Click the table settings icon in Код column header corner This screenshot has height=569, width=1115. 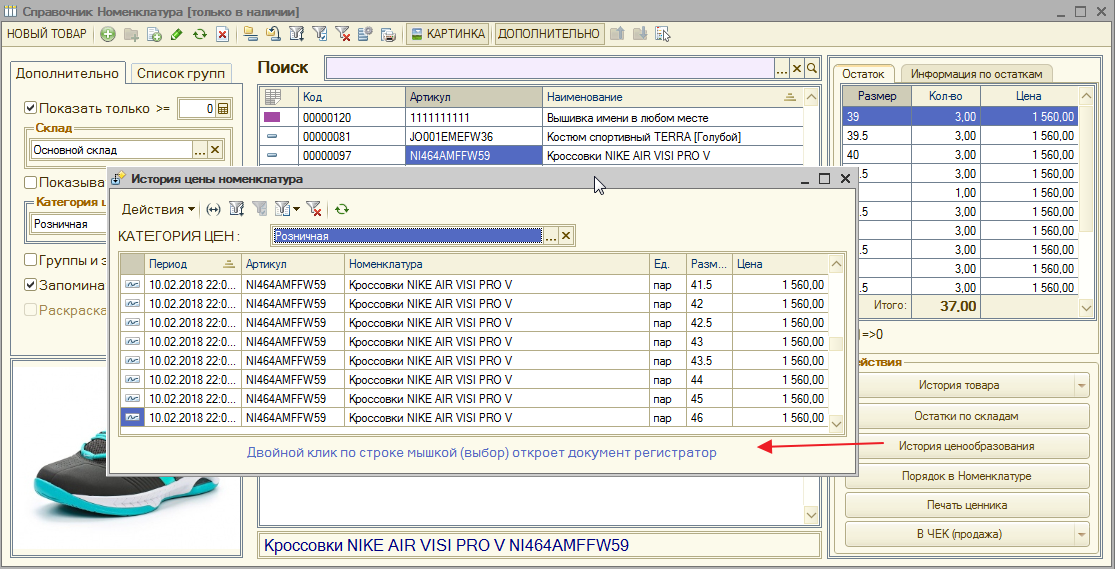[x=273, y=97]
